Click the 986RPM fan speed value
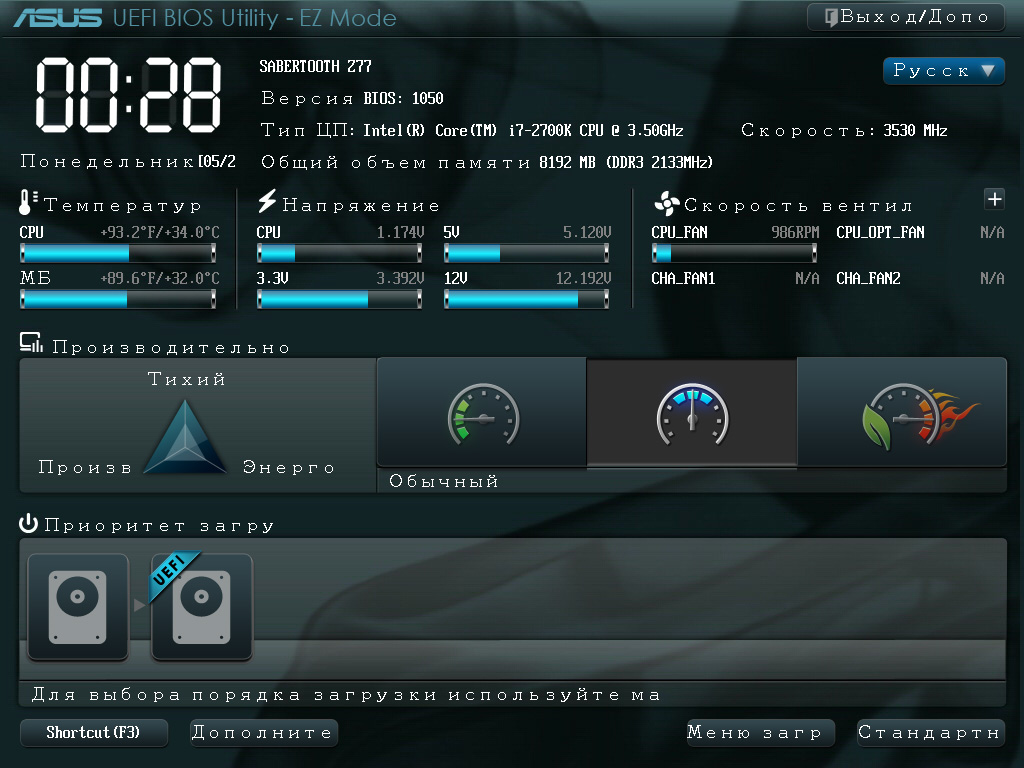 [x=795, y=232]
